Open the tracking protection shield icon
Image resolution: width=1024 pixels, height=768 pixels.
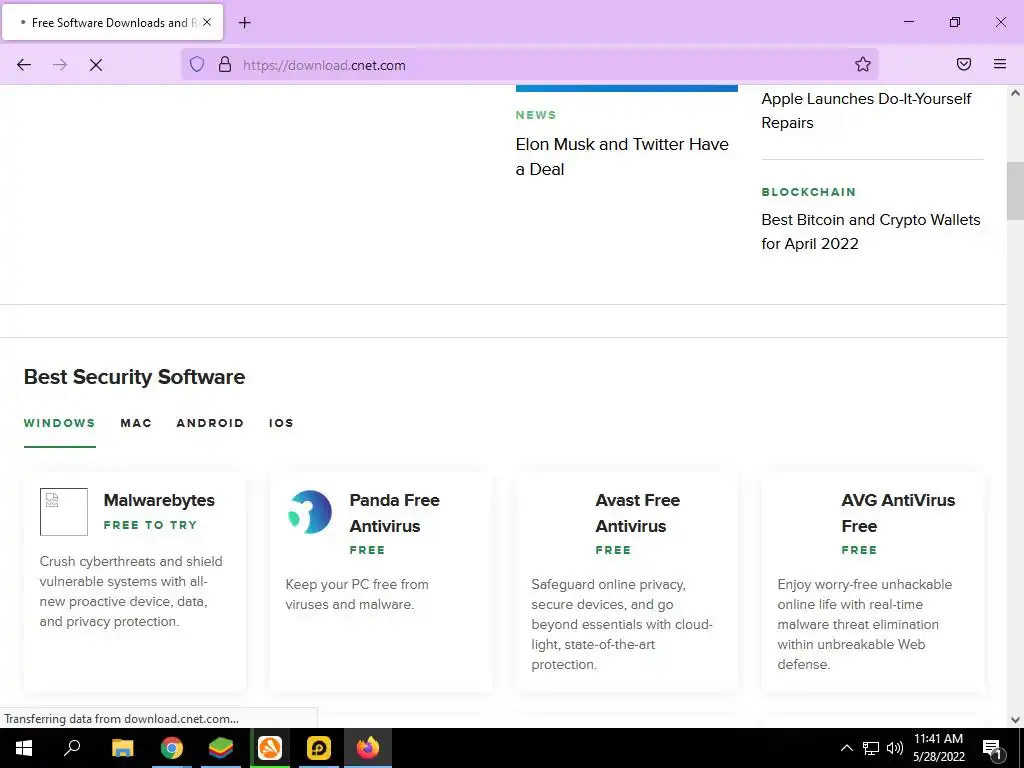197,64
